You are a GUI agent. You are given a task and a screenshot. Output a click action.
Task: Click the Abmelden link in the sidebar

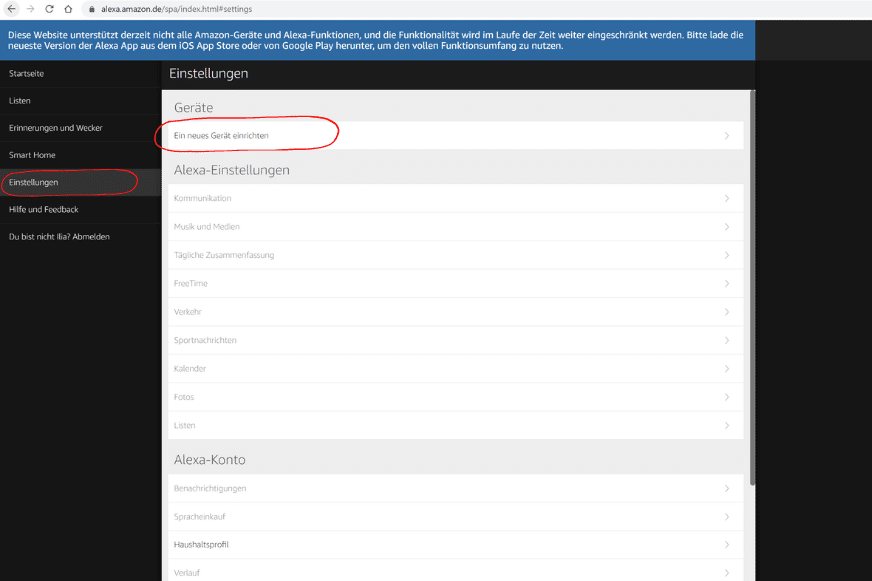click(93, 236)
